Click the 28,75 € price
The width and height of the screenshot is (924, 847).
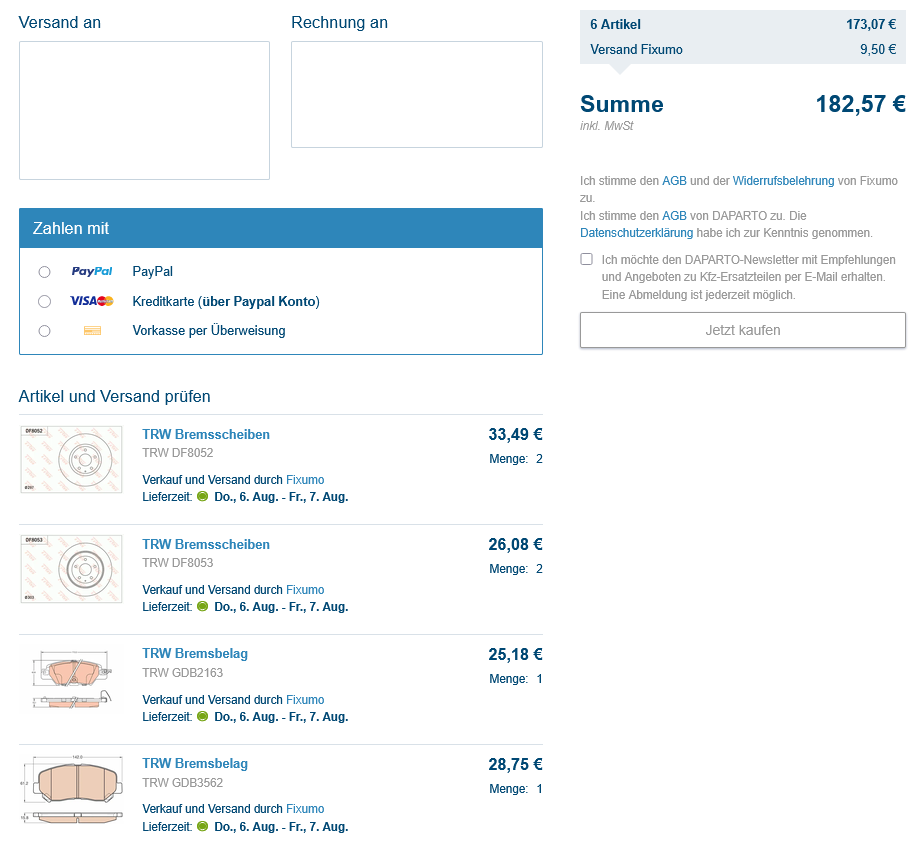(x=515, y=764)
